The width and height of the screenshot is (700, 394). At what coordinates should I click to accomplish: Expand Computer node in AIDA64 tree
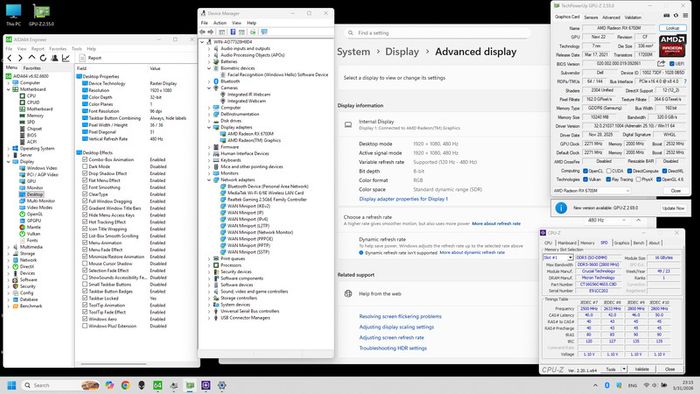[8, 83]
